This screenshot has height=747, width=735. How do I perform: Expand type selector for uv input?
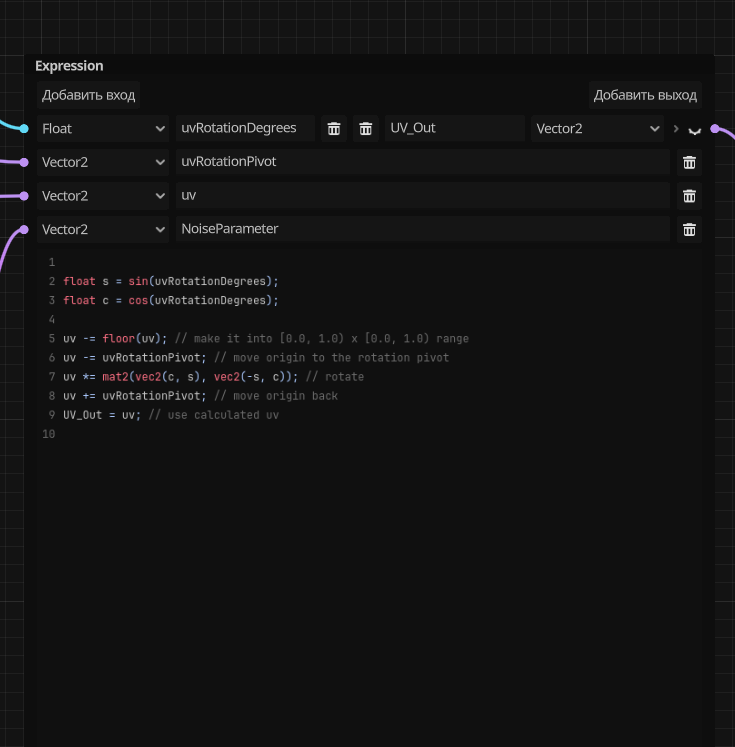click(103, 196)
